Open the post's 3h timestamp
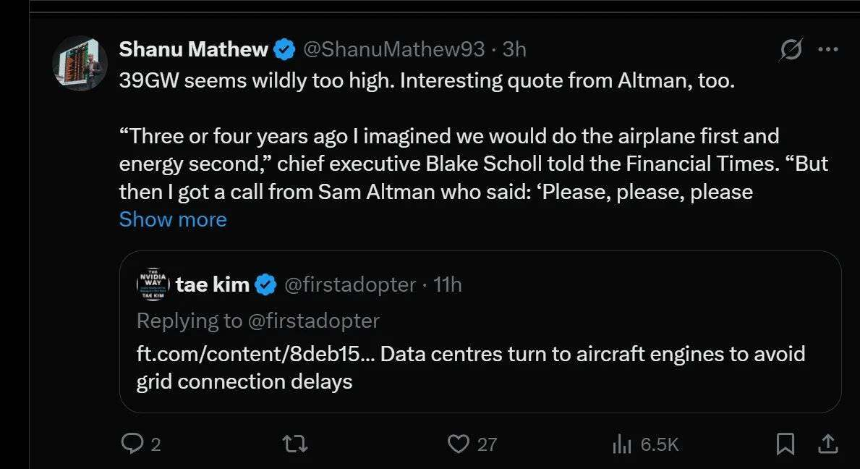 (x=514, y=49)
